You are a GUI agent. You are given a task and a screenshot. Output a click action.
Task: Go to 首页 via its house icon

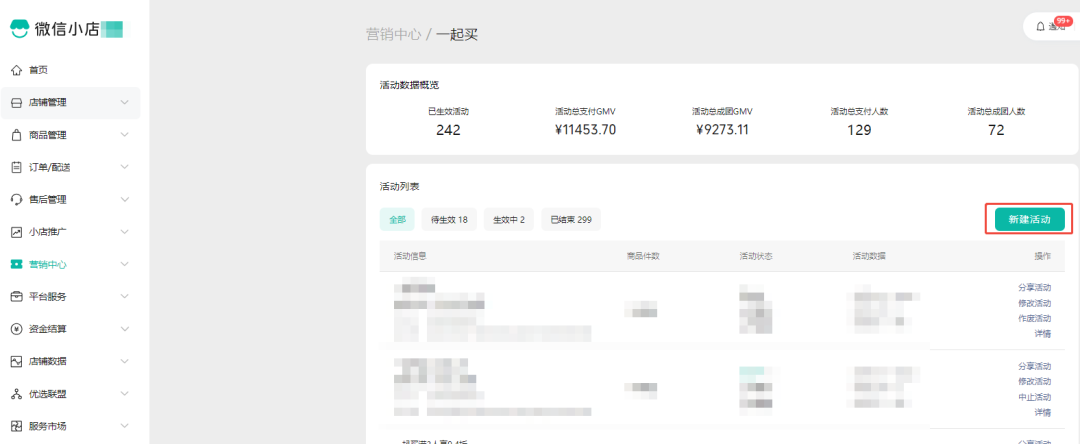17,70
